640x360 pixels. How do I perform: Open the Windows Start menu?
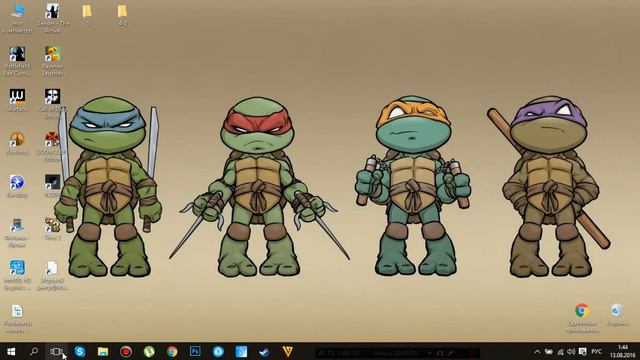click(x=11, y=351)
